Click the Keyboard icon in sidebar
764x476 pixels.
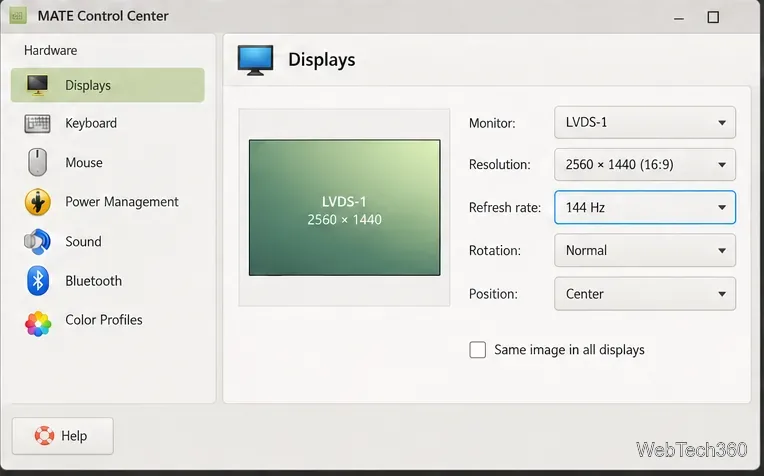[38, 124]
